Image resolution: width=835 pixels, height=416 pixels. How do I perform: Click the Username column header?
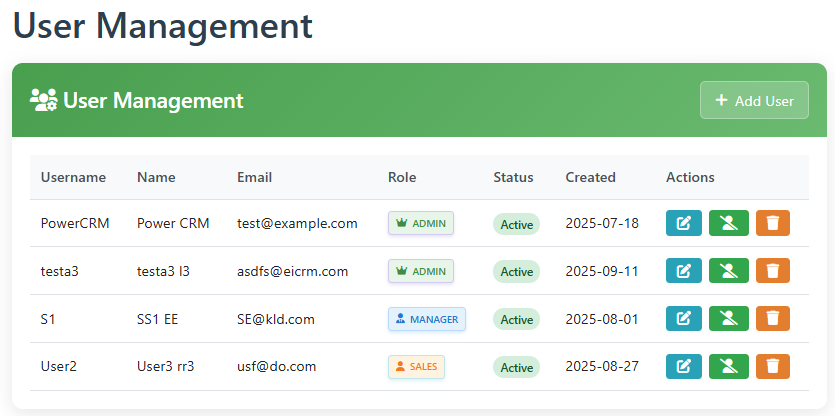click(73, 177)
